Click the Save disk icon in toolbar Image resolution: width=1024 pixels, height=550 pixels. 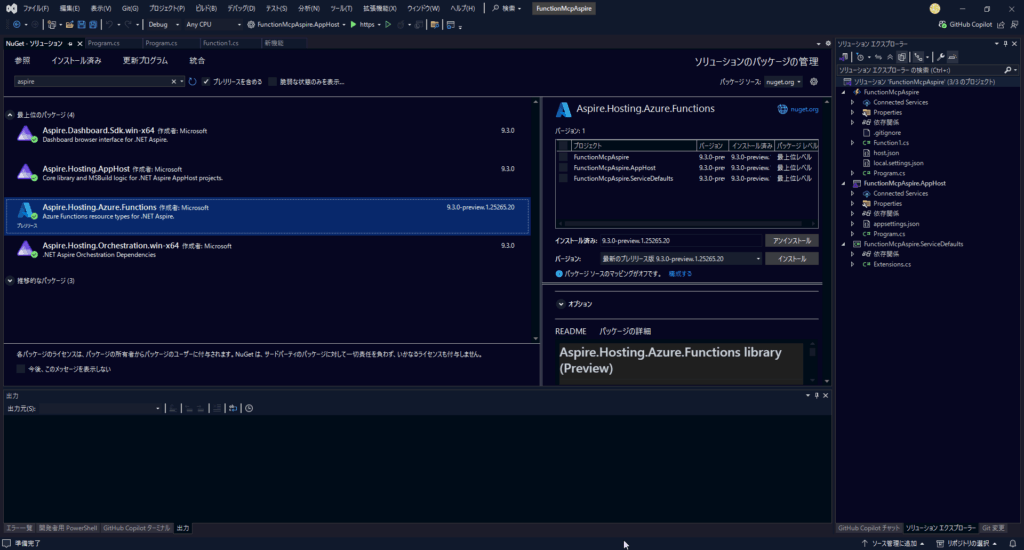pos(81,25)
